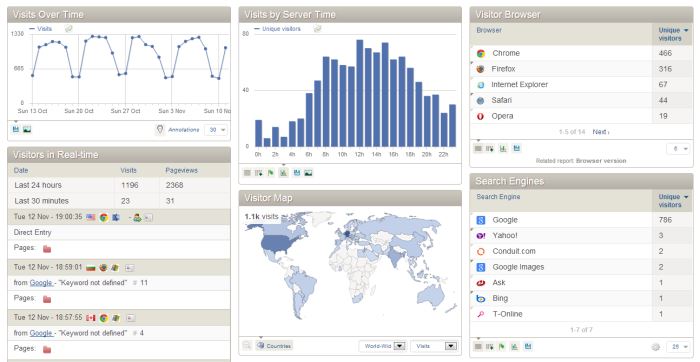Screen dimensions: 700x362
Task: Click the Yahoo! search engine row
Action: coord(582,236)
